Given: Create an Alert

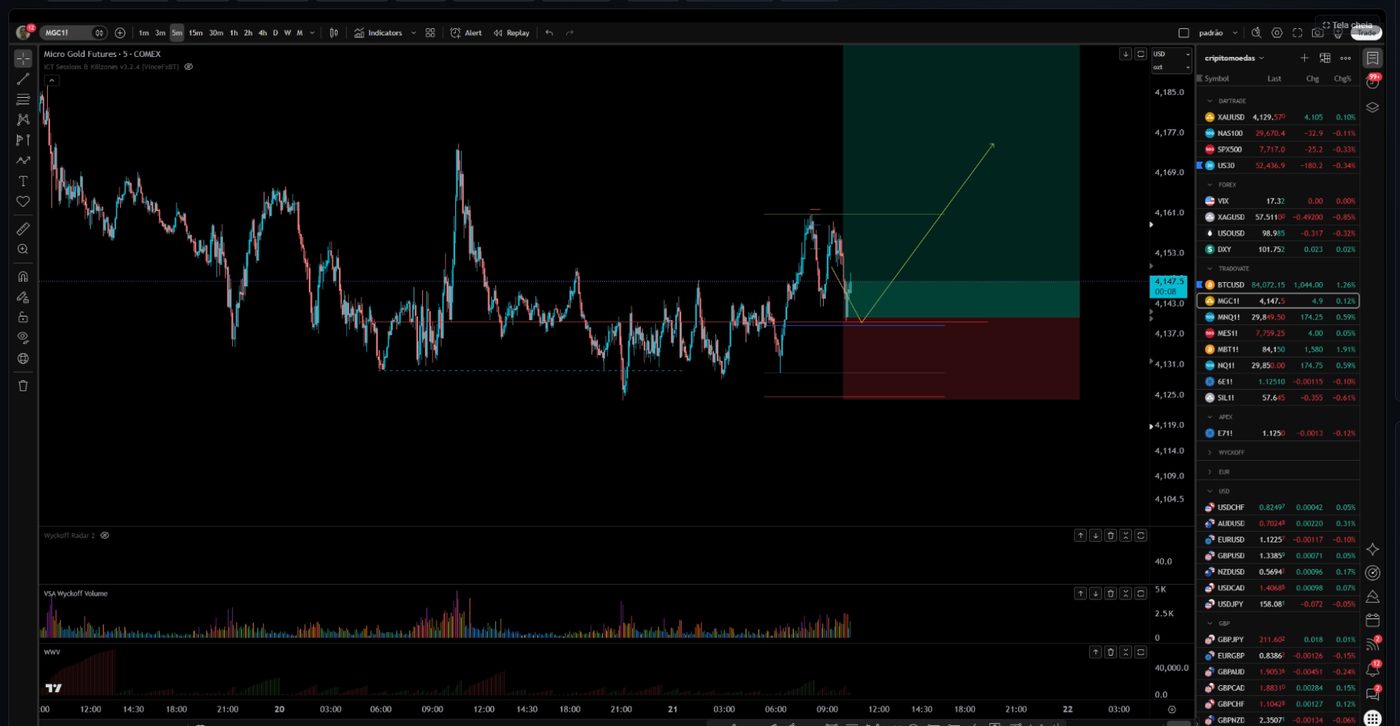Looking at the screenshot, I should [466, 33].
